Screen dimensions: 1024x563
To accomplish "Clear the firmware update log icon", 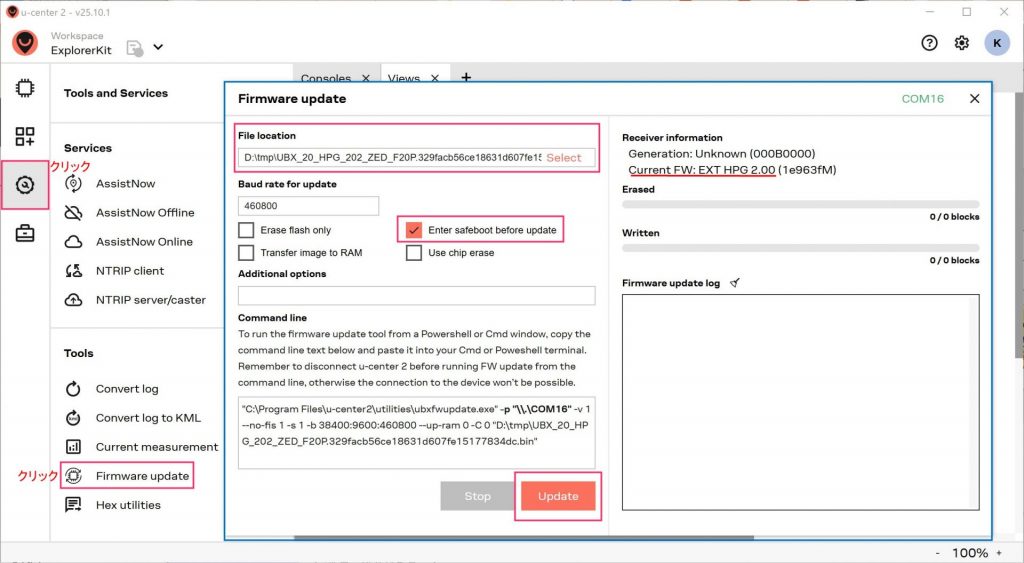I will [x=735, y=283].
